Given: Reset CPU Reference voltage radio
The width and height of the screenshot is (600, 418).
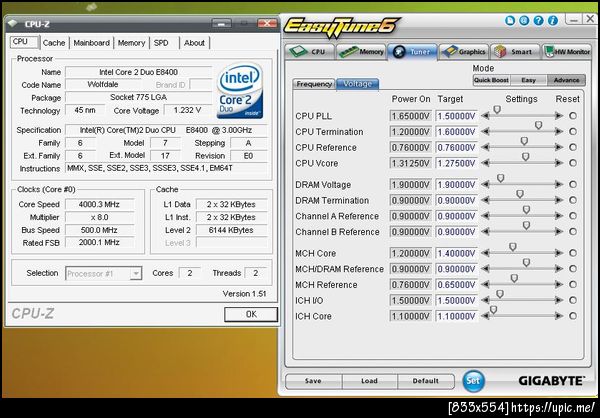Looking at the screenshot, I should [x=573, y=147].
